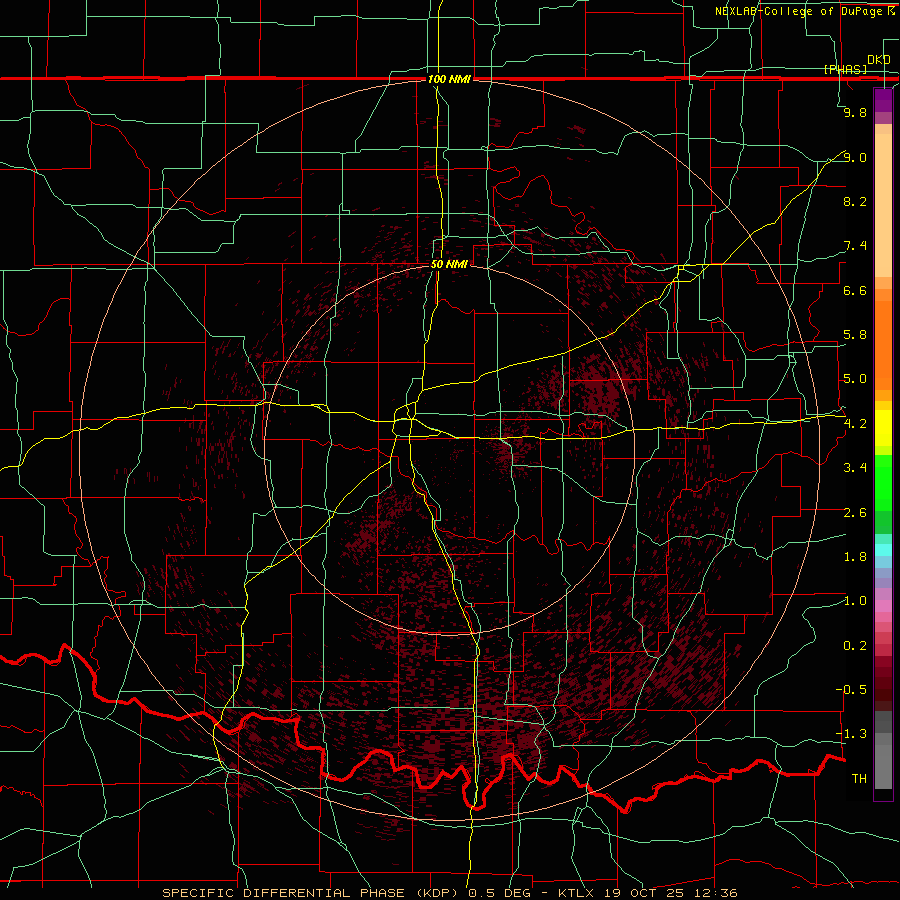Click the -0.5 value on the scale
Screen dimensions: 900x900
[851, 690]
